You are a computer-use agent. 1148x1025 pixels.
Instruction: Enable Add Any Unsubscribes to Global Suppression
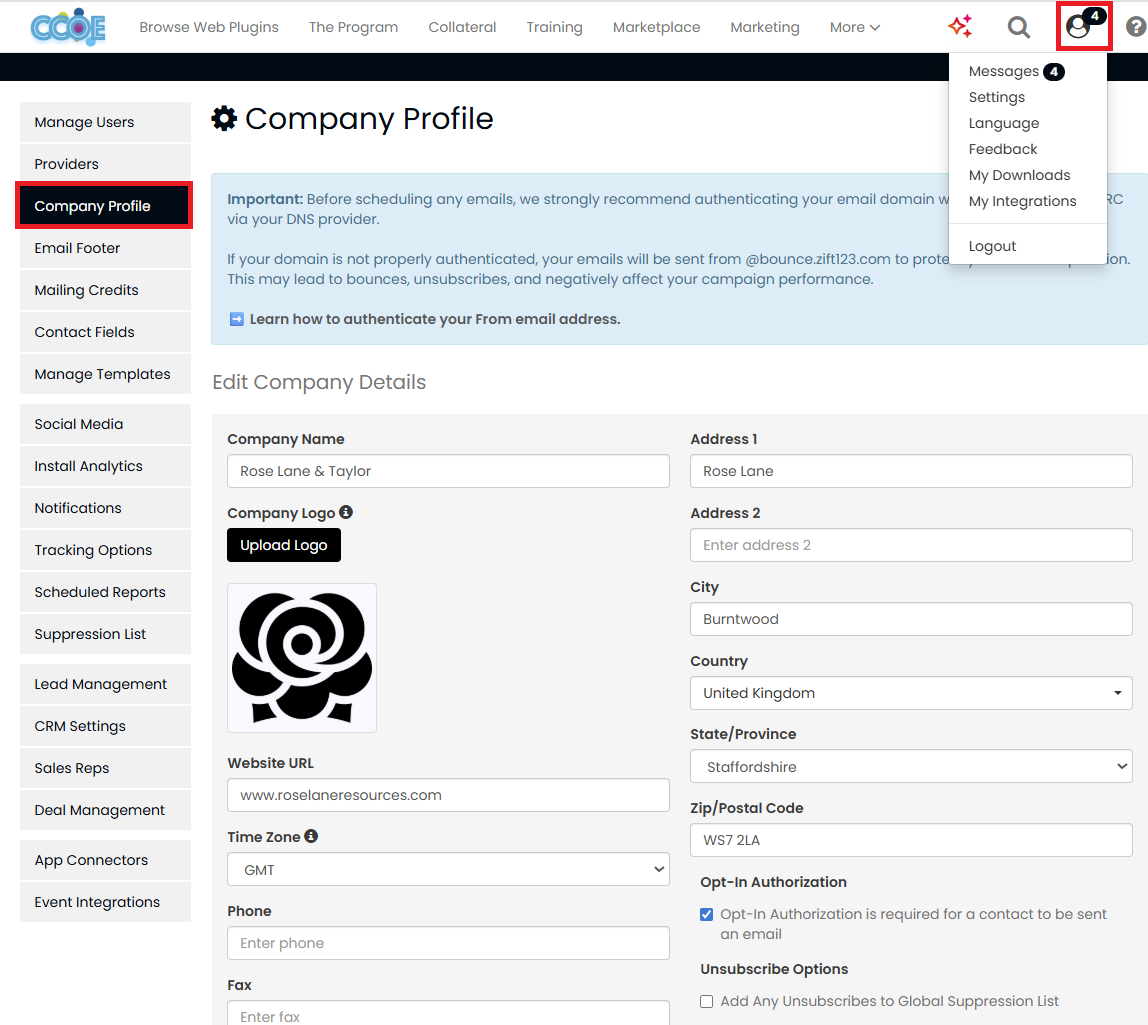coord(707,1001)
